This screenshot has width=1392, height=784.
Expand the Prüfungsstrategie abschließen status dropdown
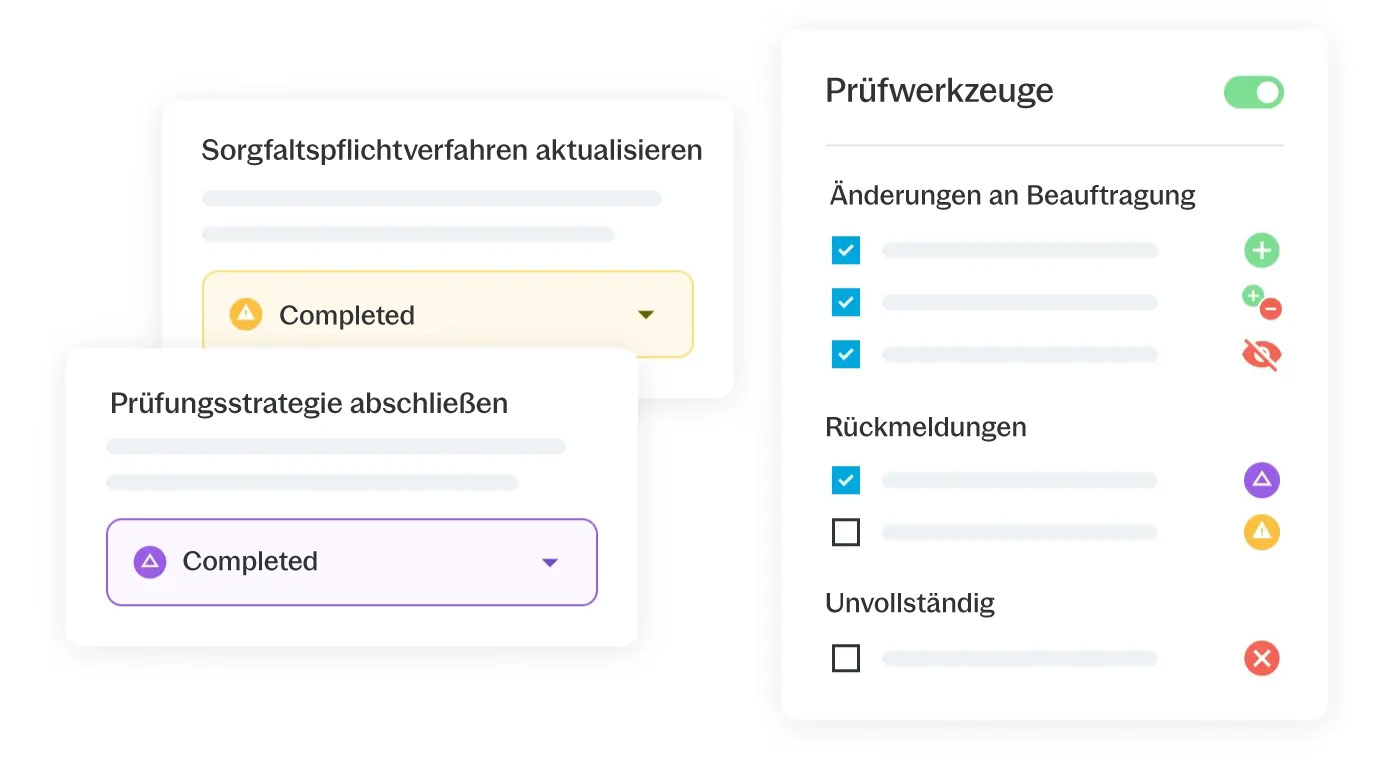tap(352, 562)
